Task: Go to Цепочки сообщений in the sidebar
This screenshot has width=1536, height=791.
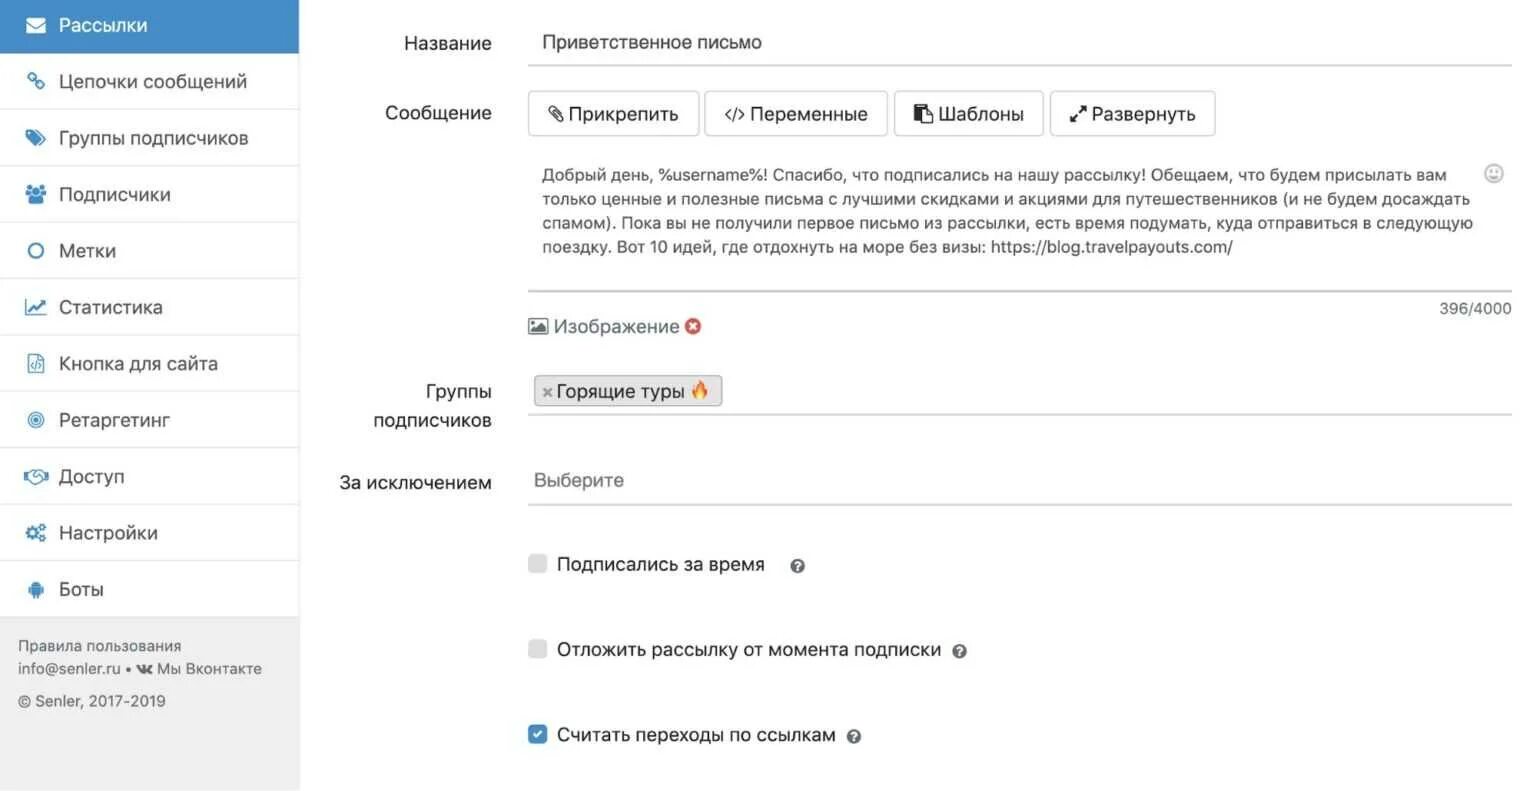Action: coord(152,82)
